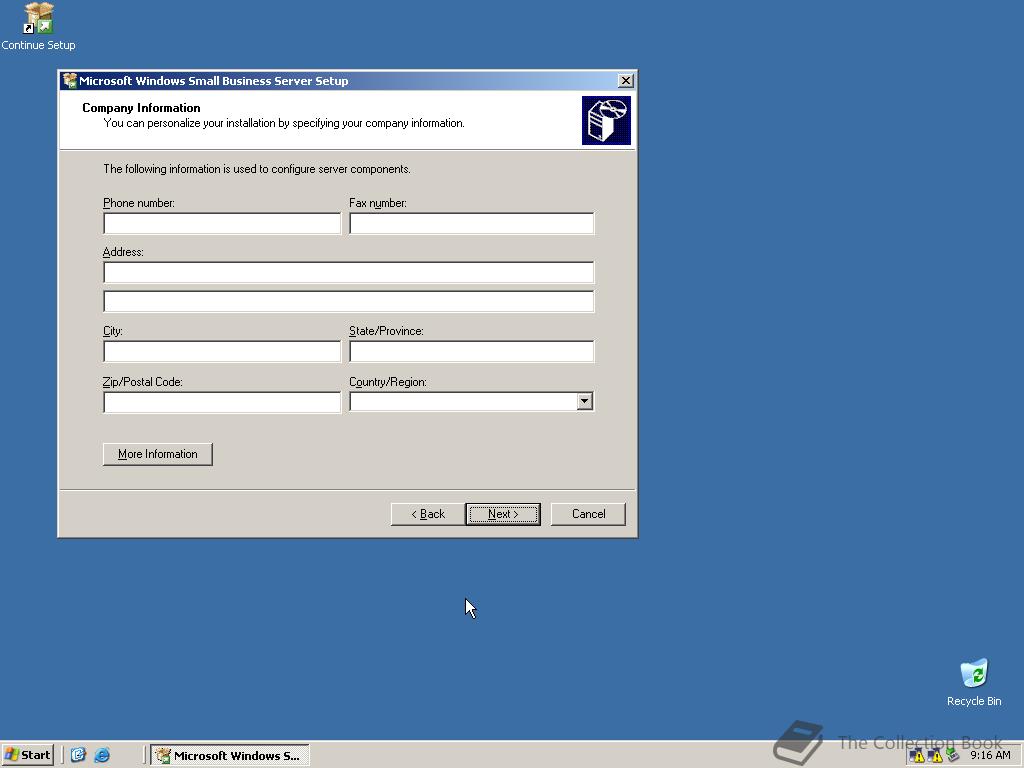This screenshot has height=768, width=1024.
Task: Close the setup wizard window
Action: pos(625,80)
